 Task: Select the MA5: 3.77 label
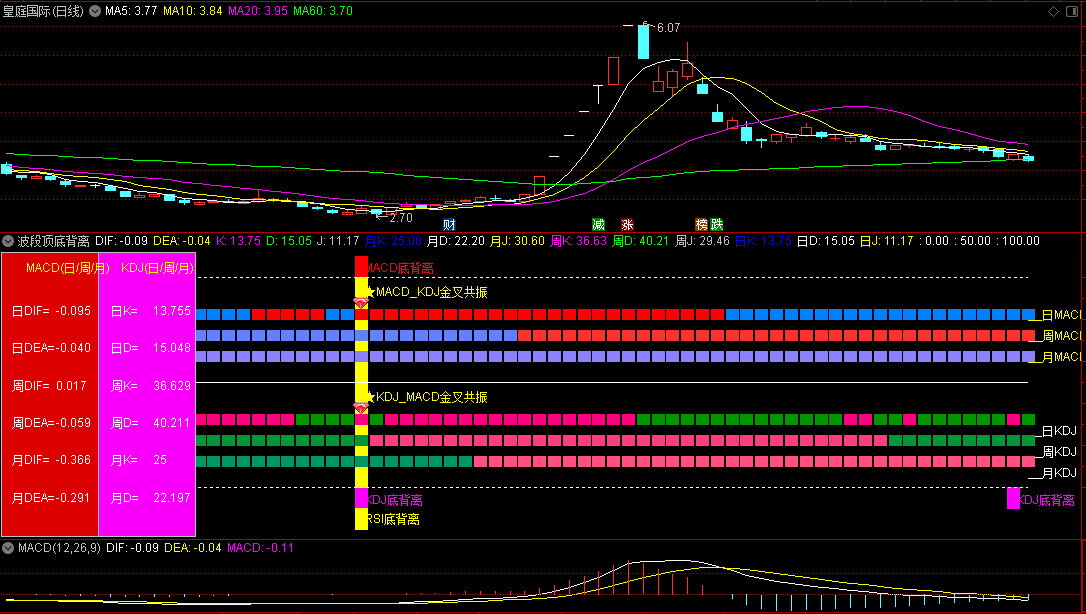pos(131,11)
